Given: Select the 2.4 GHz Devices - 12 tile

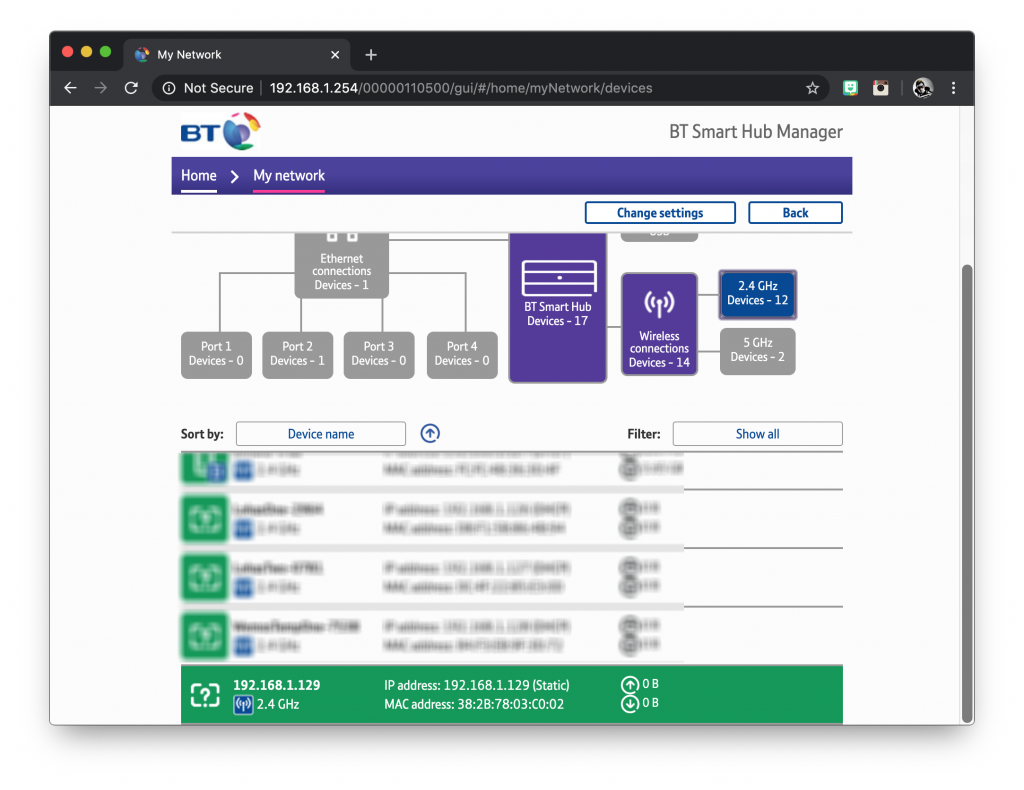Looking at the screenshot, I should click(x=758, y=294).
